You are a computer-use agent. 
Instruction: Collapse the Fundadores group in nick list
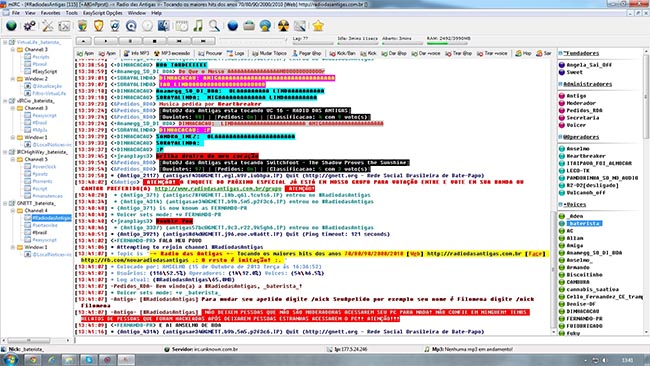pyautogui.click(x=560, y=53)
